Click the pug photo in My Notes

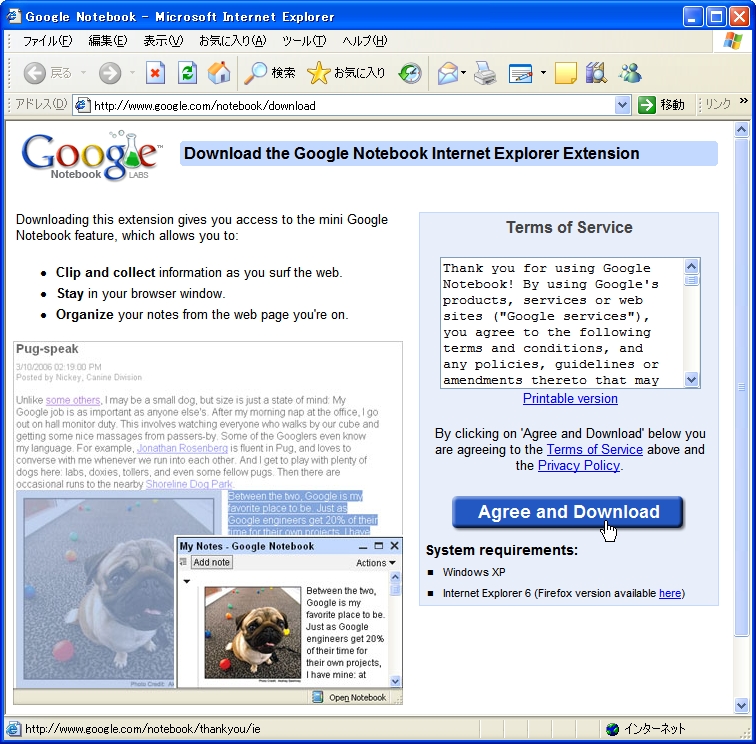point(252,633)
